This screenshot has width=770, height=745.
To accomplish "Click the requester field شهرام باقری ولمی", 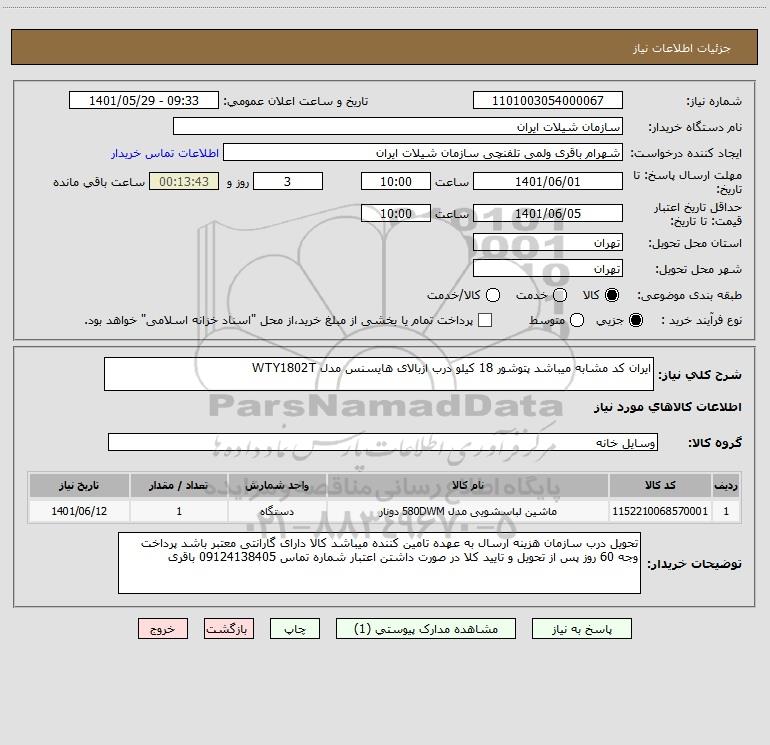I will (x=423, y=152).
